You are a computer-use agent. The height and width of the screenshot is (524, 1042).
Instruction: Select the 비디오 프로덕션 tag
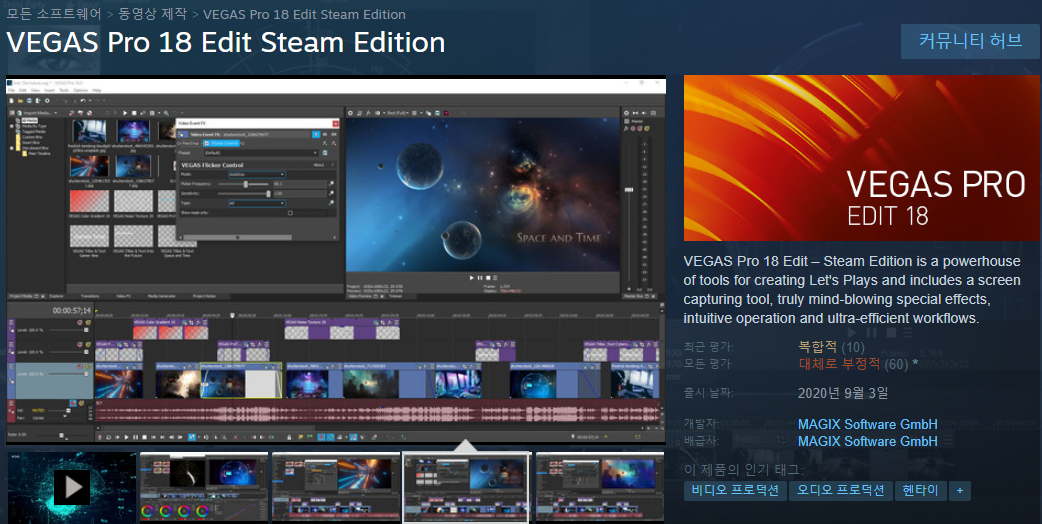(735, 491)
